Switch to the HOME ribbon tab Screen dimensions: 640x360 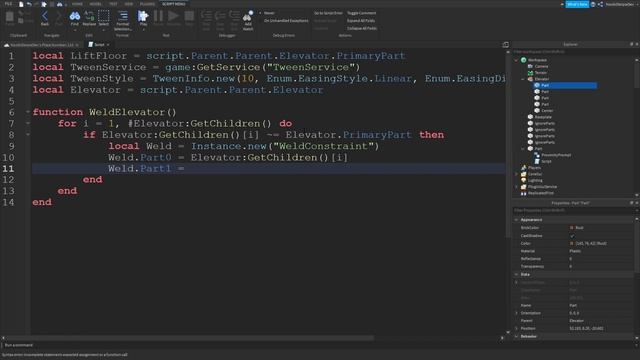tap(77, 4)
